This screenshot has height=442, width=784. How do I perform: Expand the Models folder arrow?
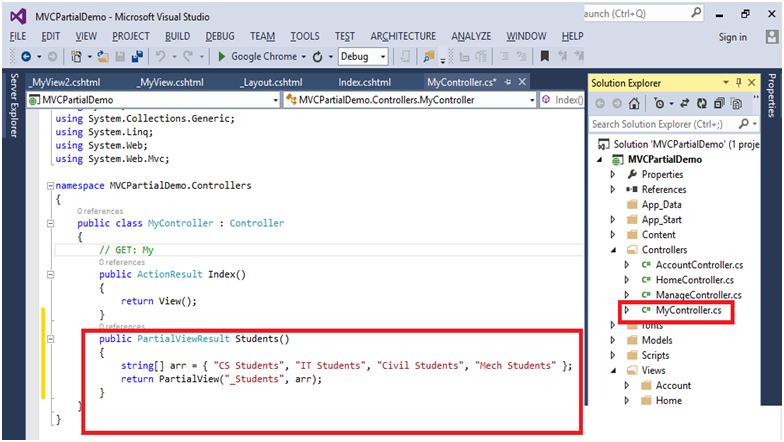(613, 340)
